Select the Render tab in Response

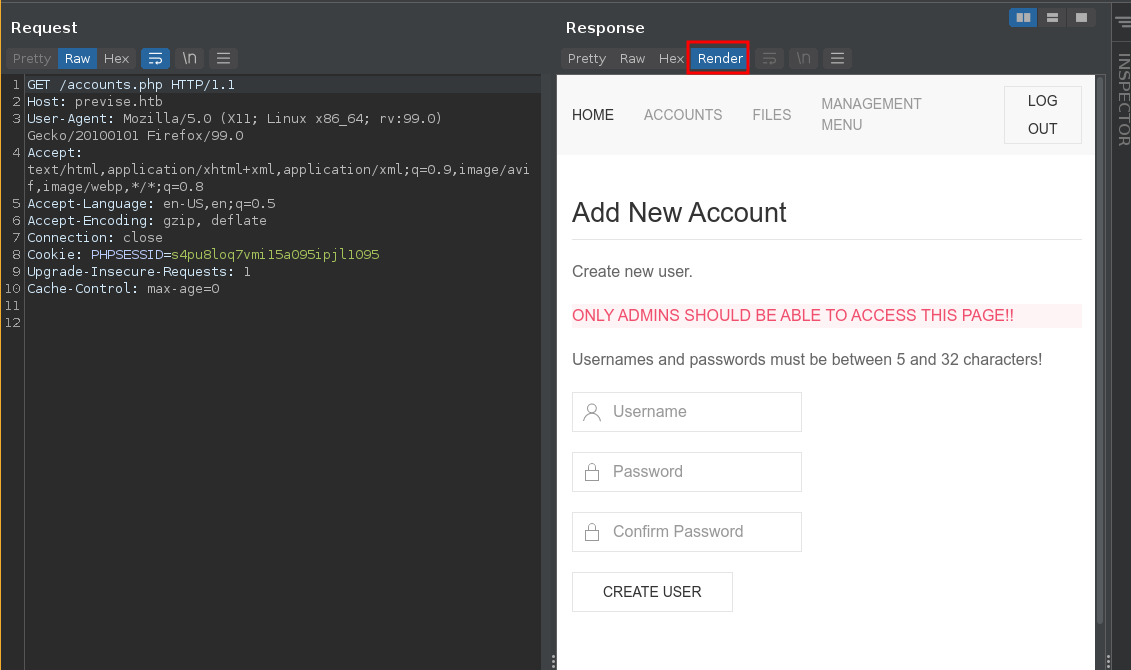pos(720,59)
